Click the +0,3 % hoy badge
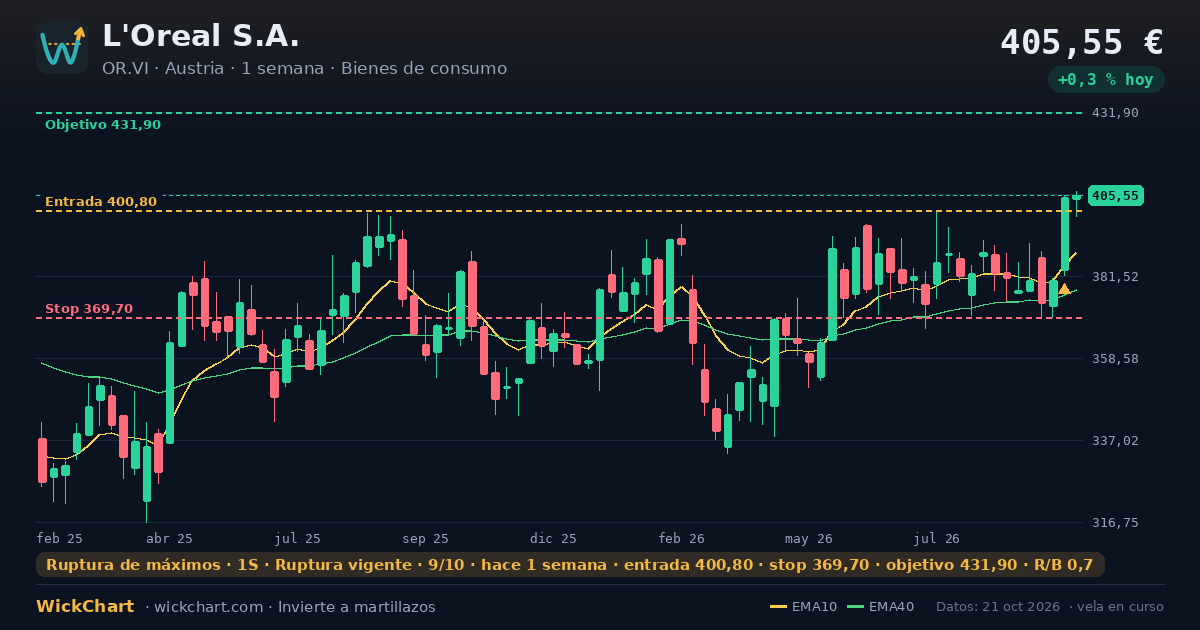The width and height of the screenshot is (1200, 630). click(x=1105, y=80)
